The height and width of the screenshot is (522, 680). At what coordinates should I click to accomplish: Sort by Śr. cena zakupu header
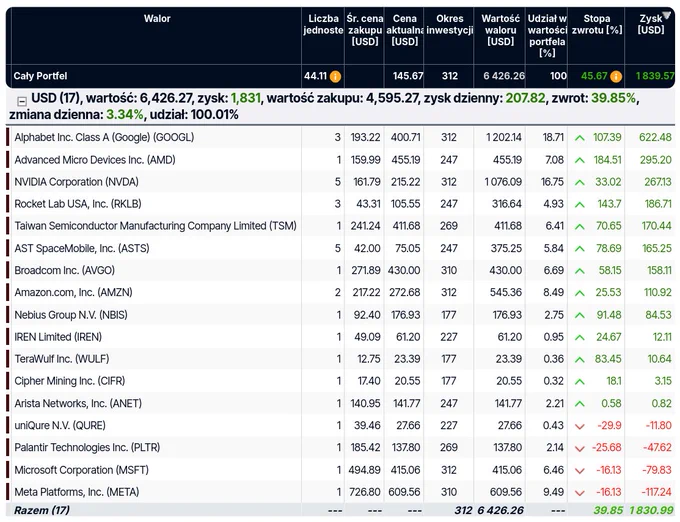pyautogui.click(x=365, y=30)
